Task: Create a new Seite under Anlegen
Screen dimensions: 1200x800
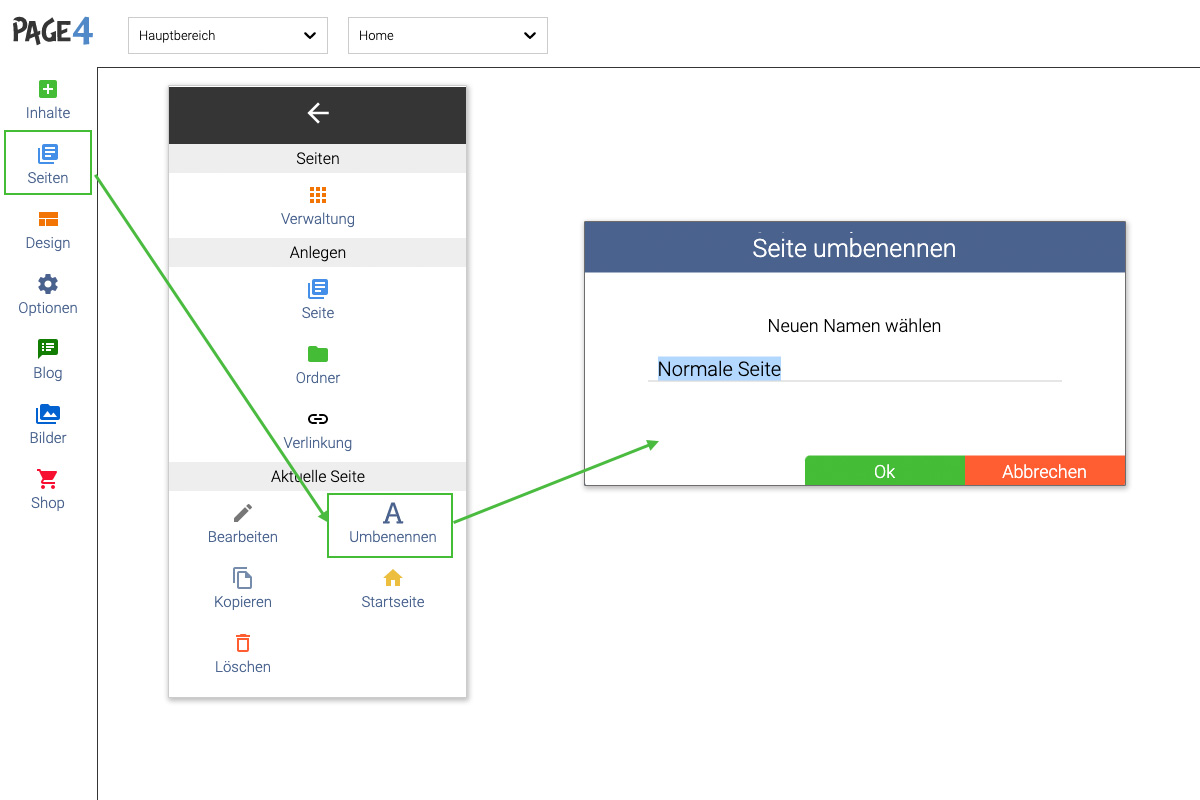Action: pyautogui.click(x=318, y=300)
